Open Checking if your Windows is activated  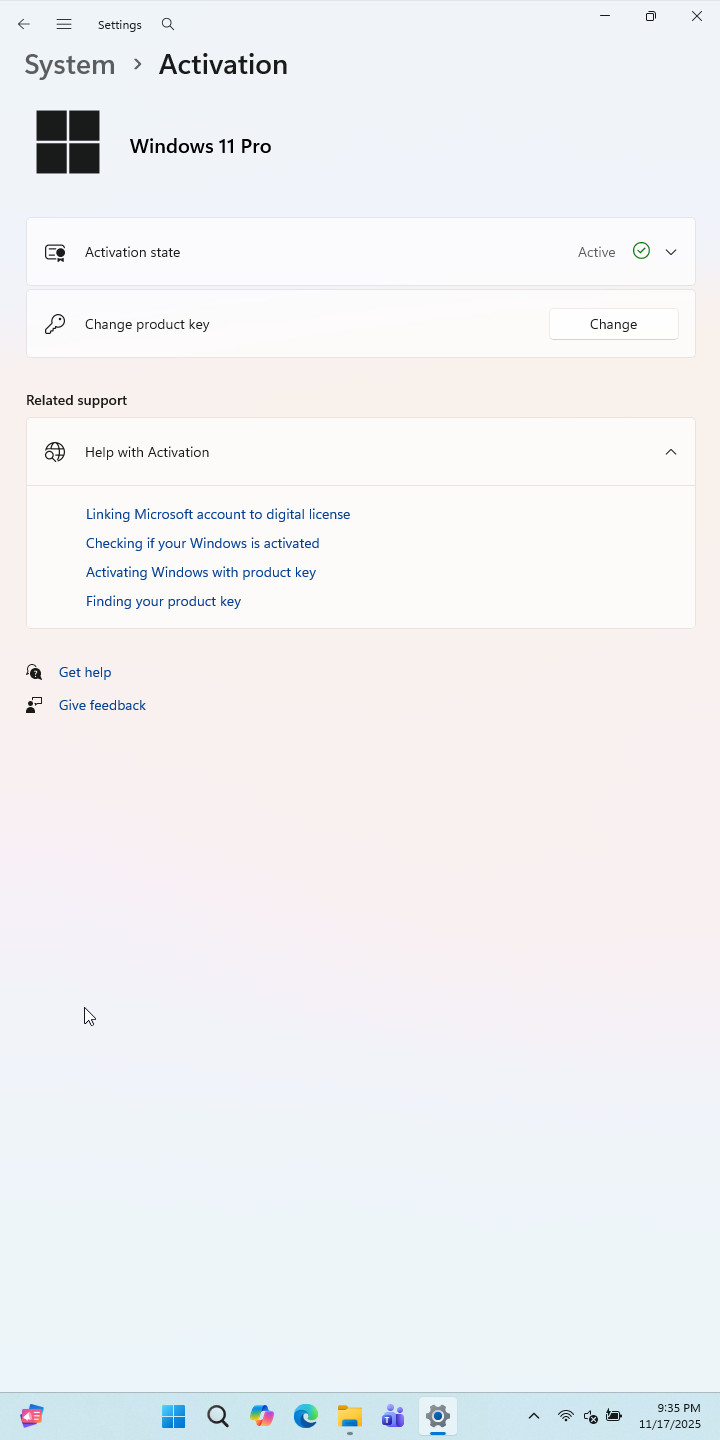[x=203, y=543]
